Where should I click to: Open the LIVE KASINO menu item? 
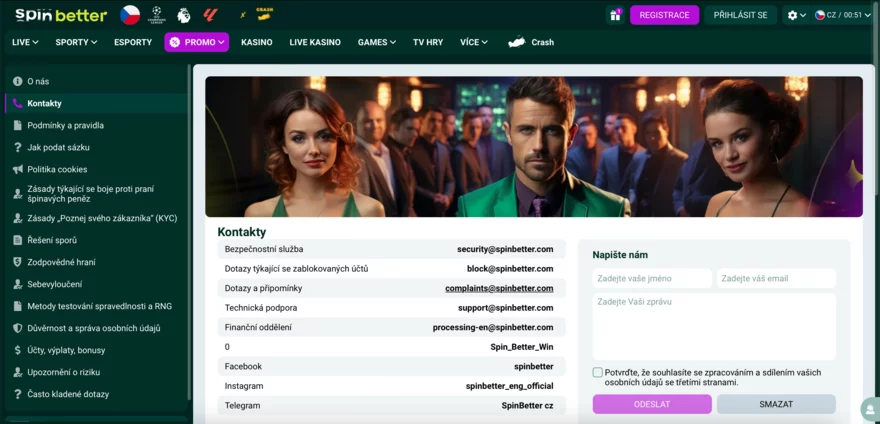pyautogui.click(x=315, y=42)
